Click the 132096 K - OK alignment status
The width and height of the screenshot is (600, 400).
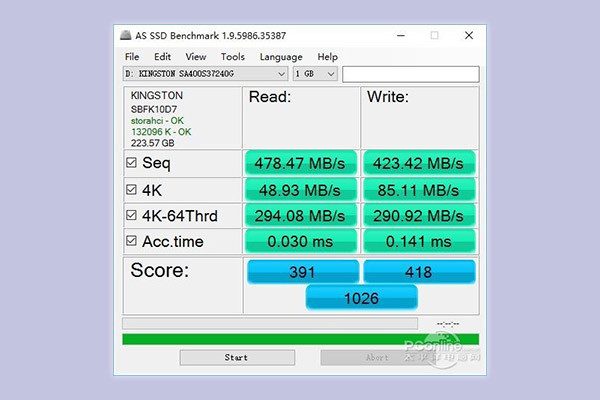161,132
